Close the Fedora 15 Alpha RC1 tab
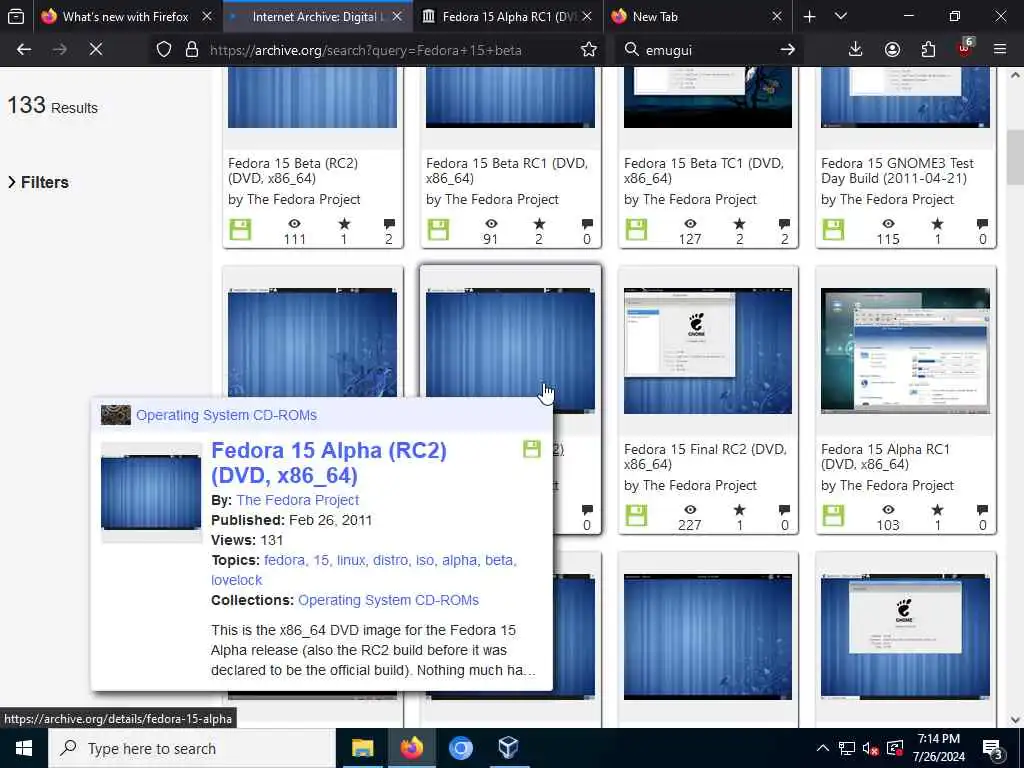1024x768 pixels. pos(587,16)
